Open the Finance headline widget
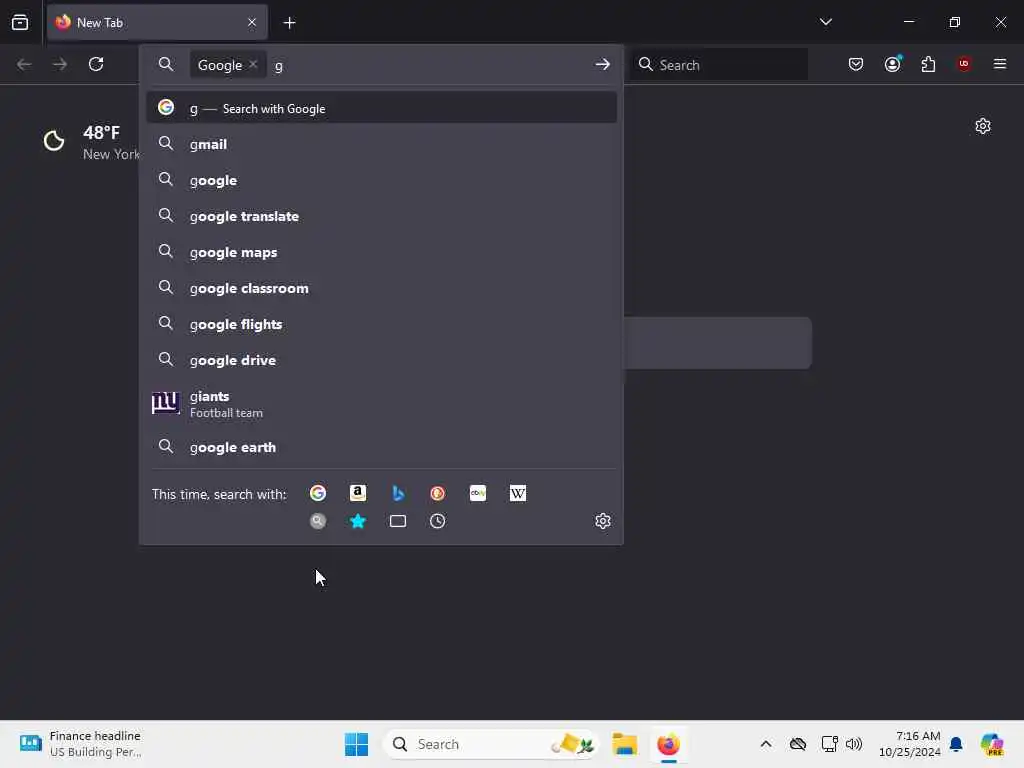The image size is (1024, 768). point(80,744)
